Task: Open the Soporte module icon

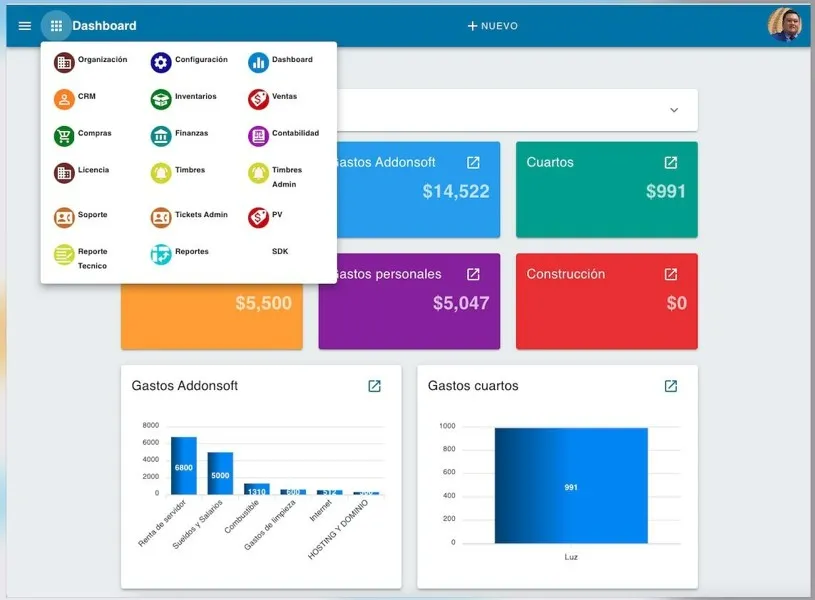Action: 62,216
